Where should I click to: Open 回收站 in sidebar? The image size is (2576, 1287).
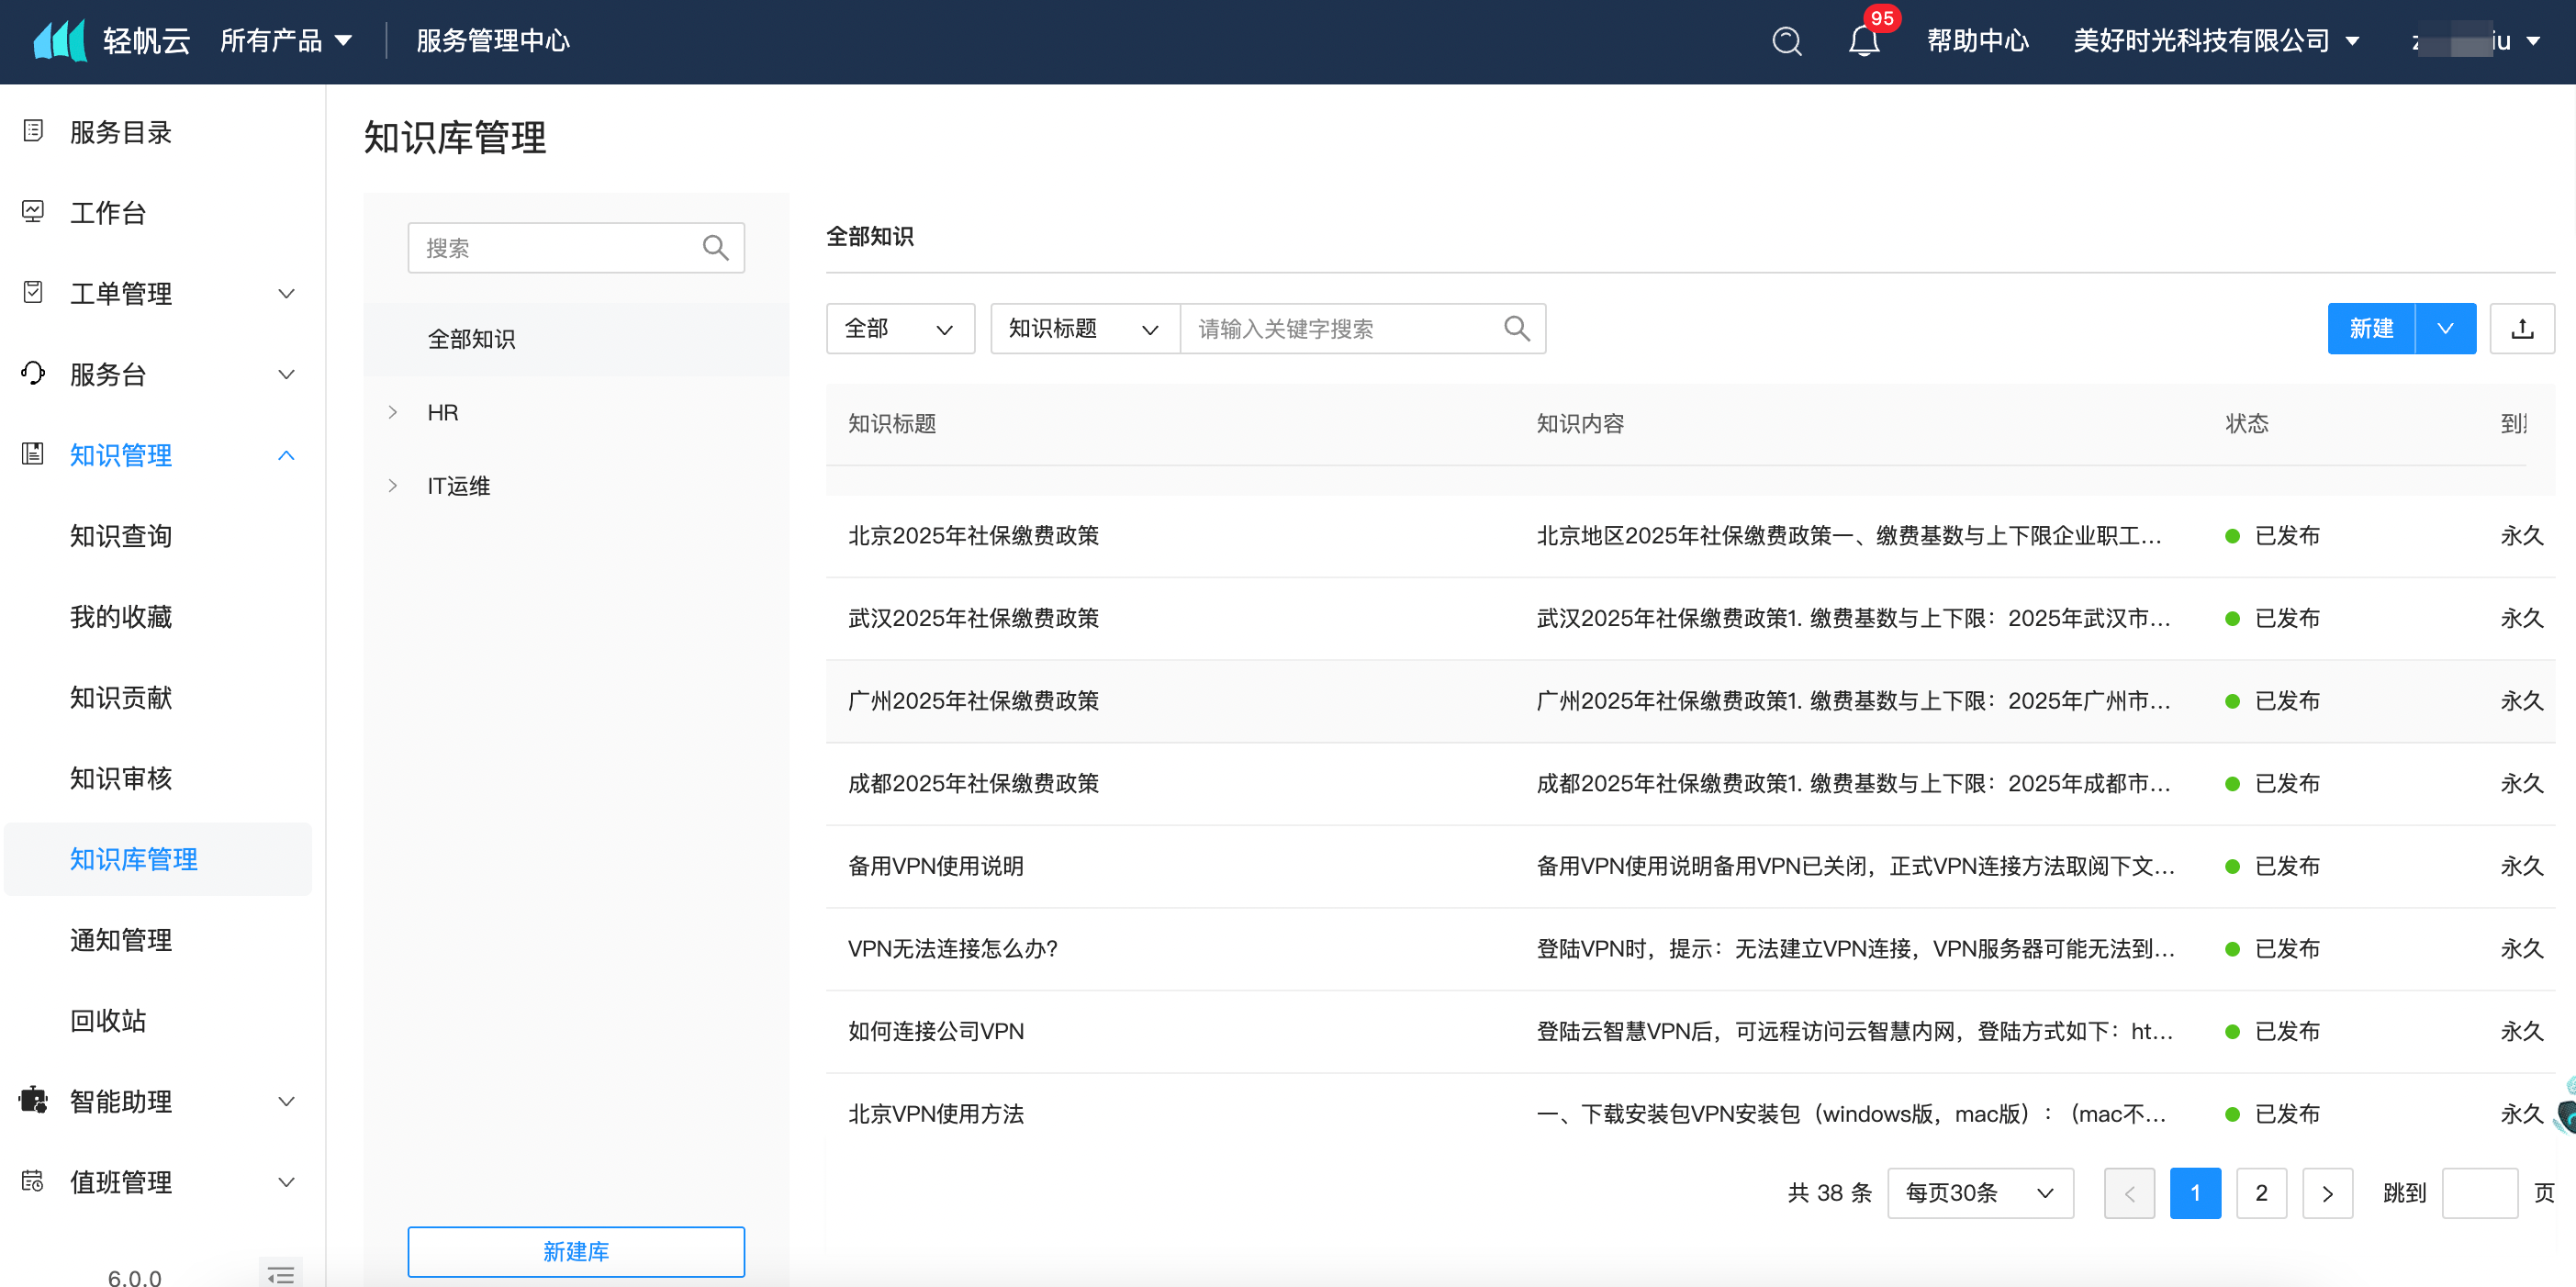pyautogui.click(x=108, y=1020)
